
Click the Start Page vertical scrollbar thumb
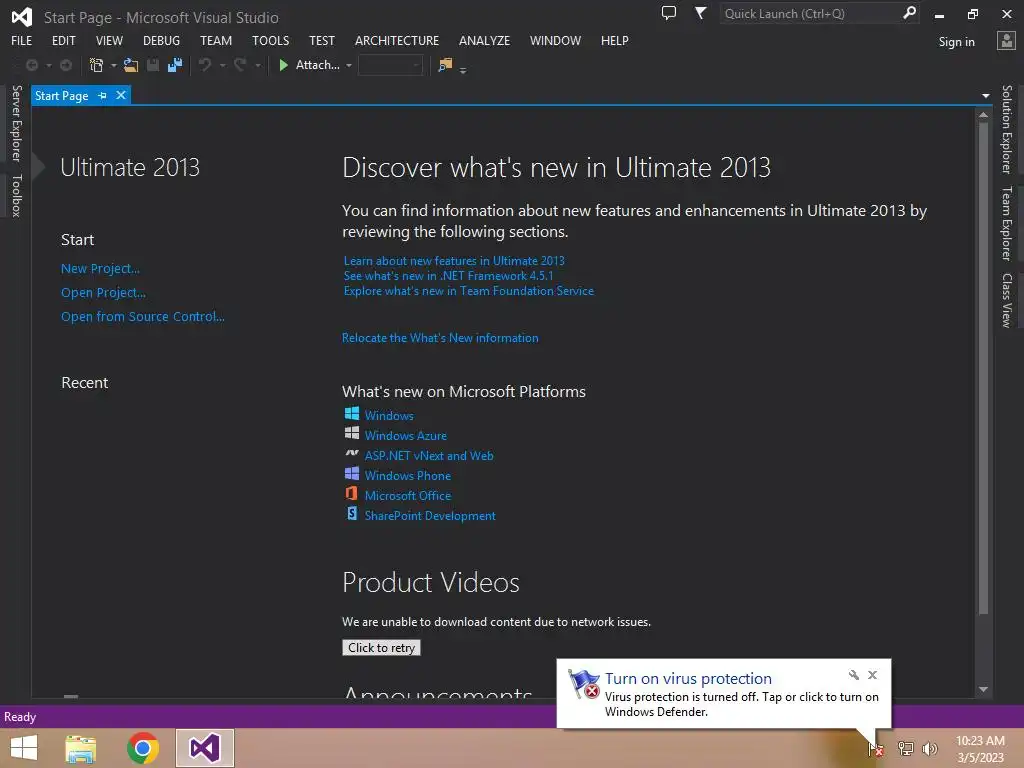coord(984,368)
